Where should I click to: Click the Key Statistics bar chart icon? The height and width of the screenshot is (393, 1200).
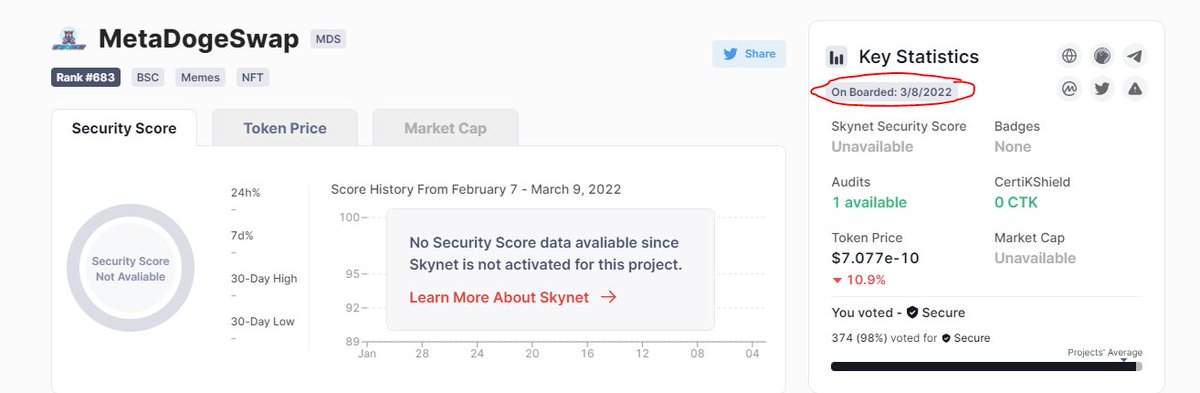tap(837, 57)
